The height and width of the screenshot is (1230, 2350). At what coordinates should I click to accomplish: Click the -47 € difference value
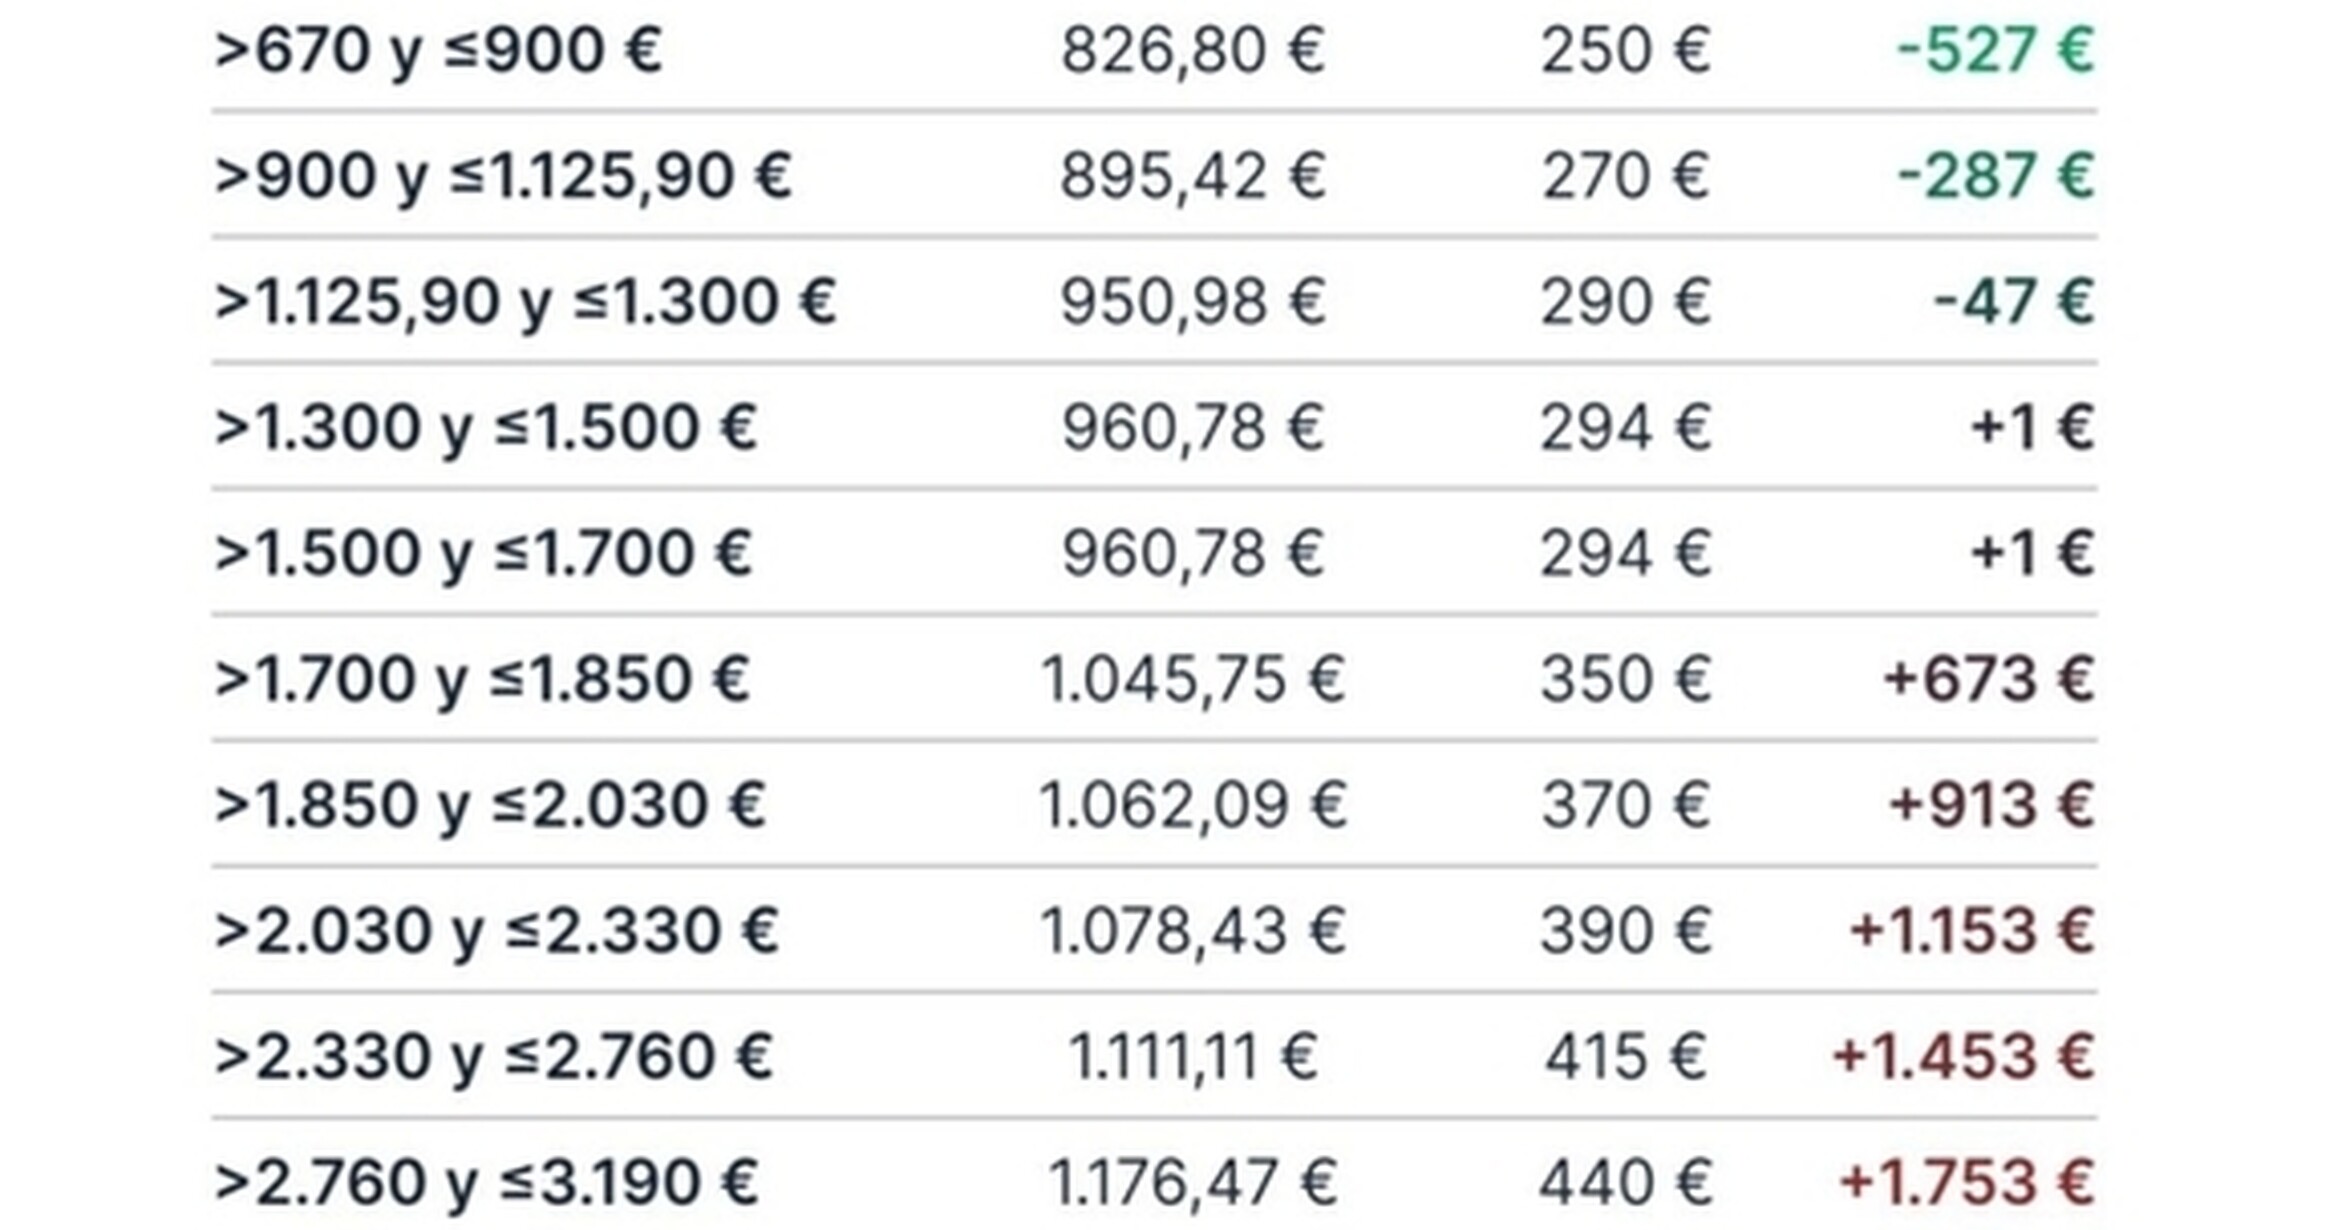pyautogui.click(x=2014, y=302)
